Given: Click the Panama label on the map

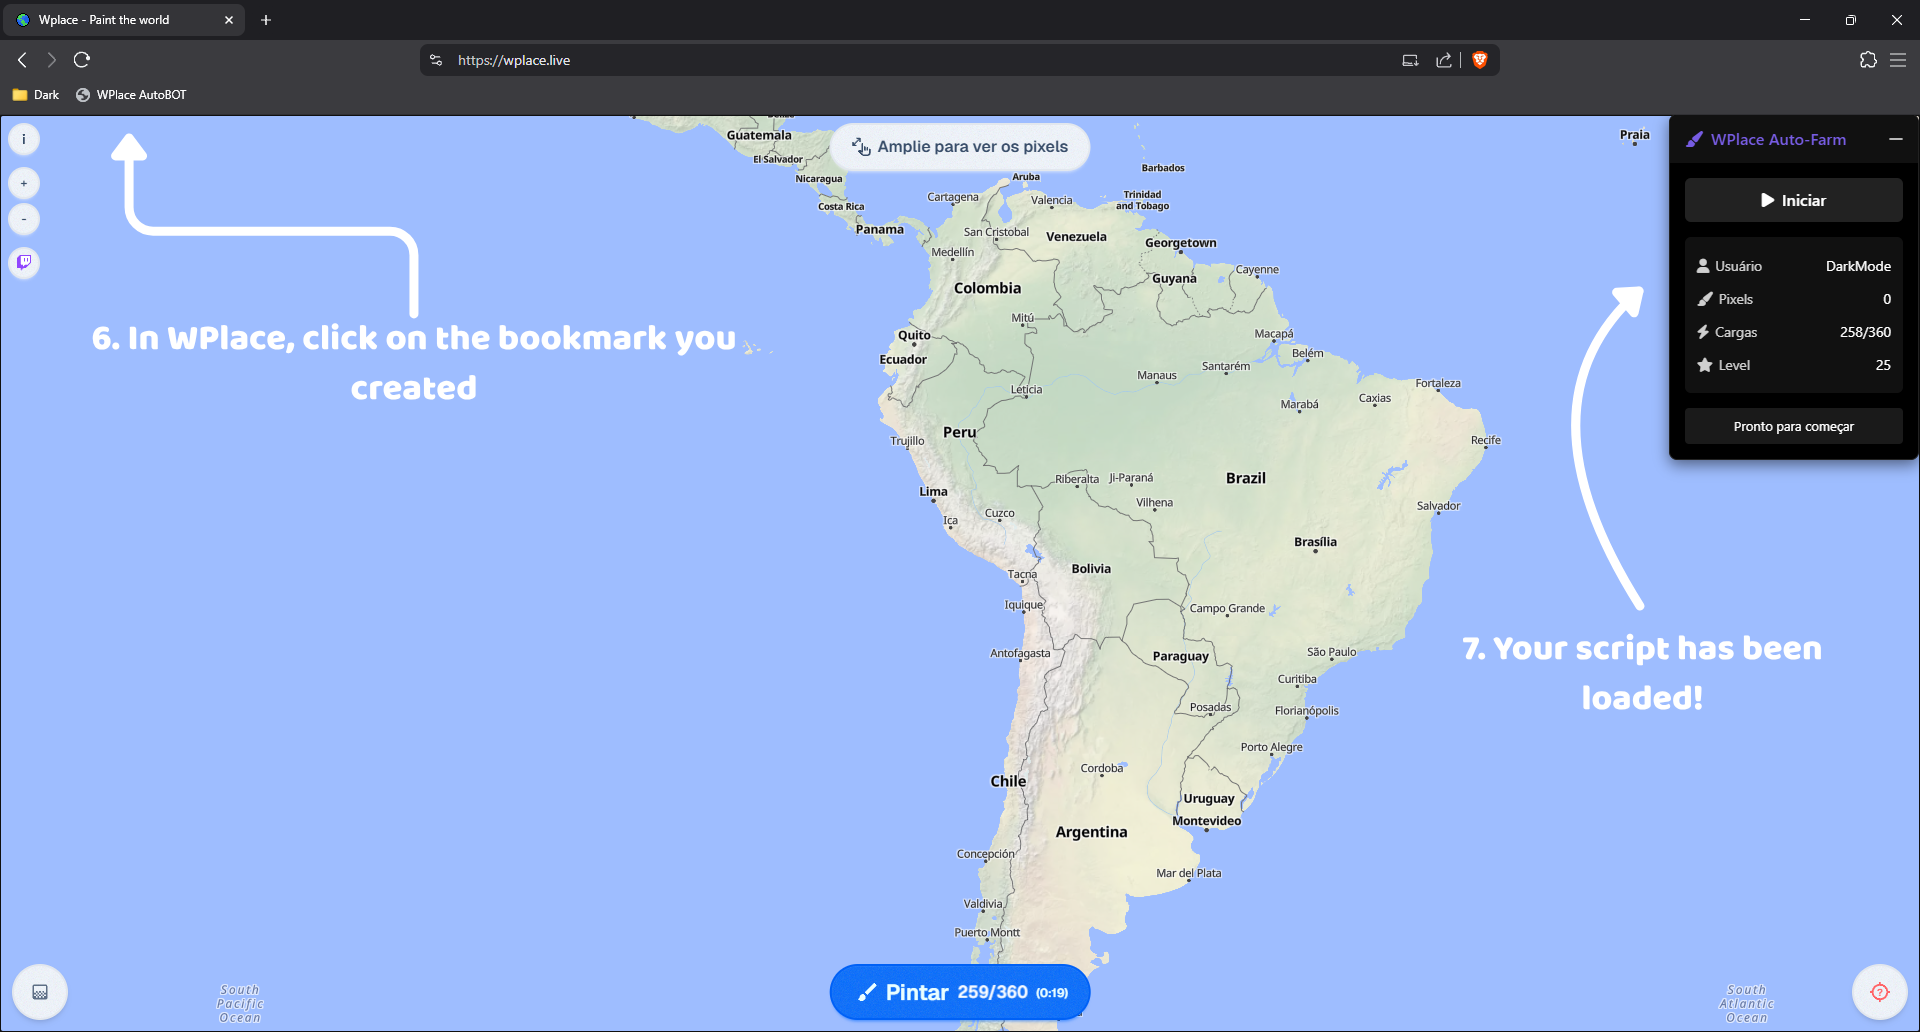Looking at the screenshot, I should [x=880, y=229].
